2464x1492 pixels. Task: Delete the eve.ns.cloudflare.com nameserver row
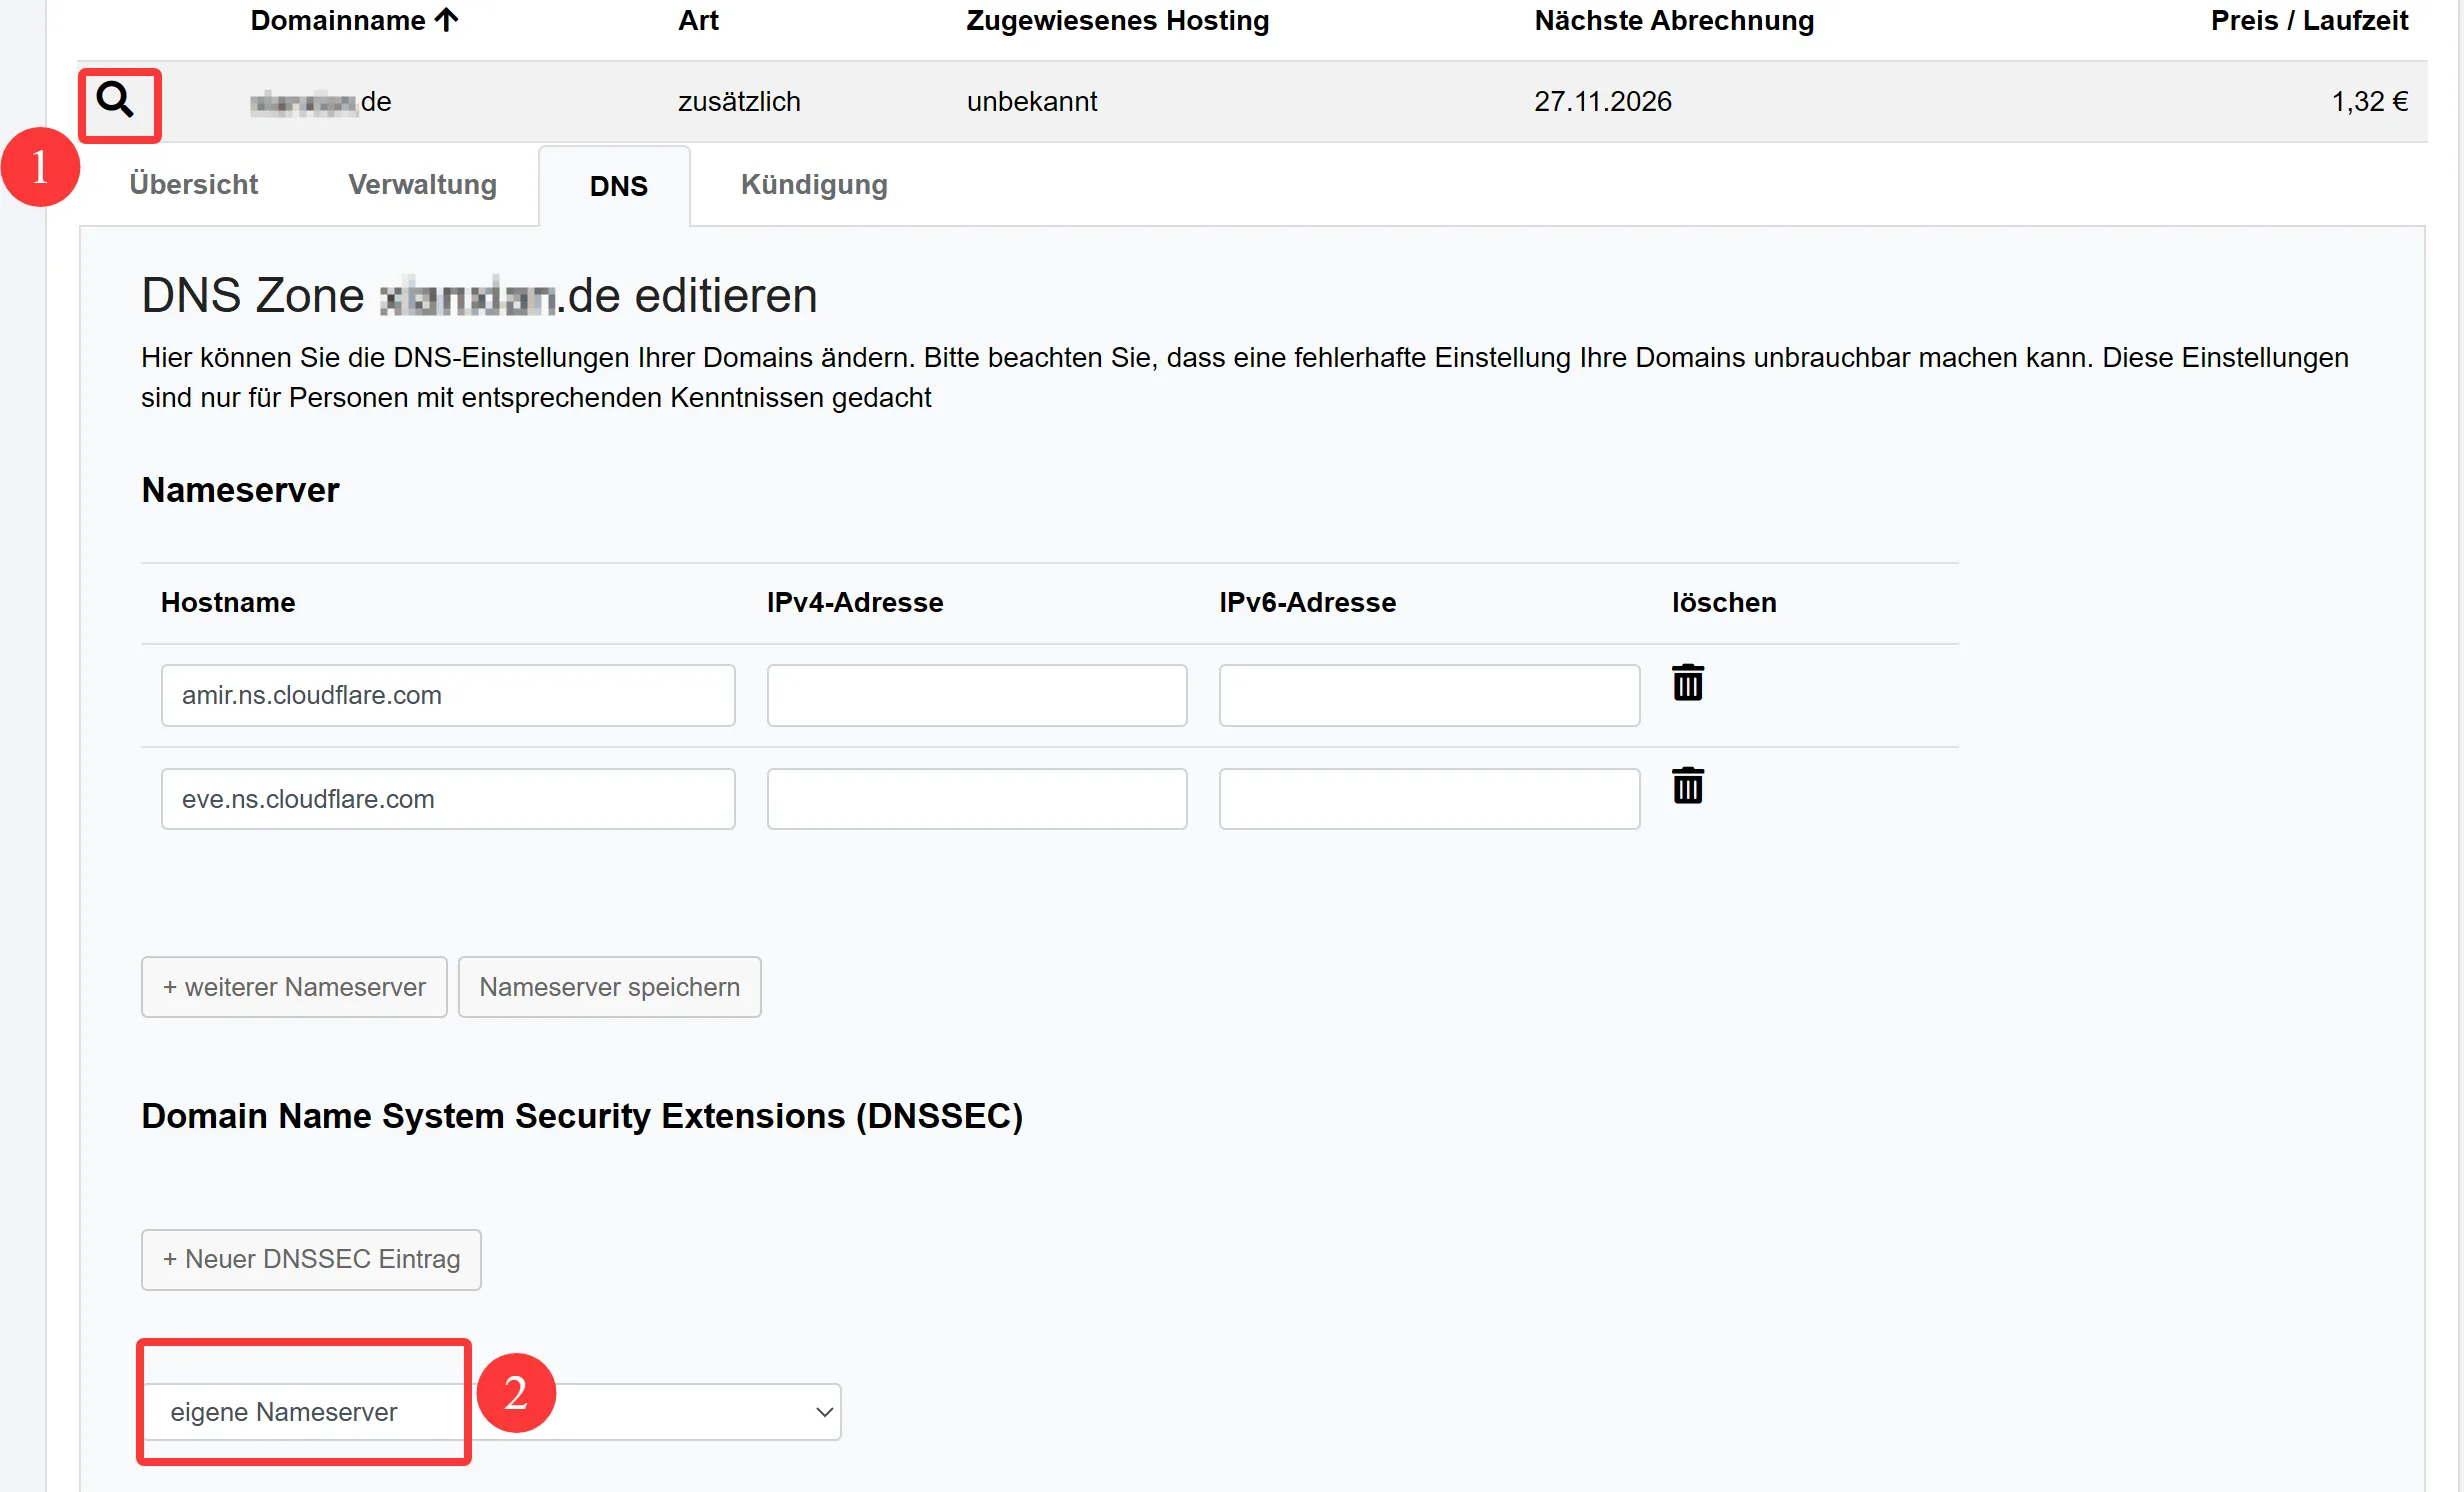coord(1687,786)
